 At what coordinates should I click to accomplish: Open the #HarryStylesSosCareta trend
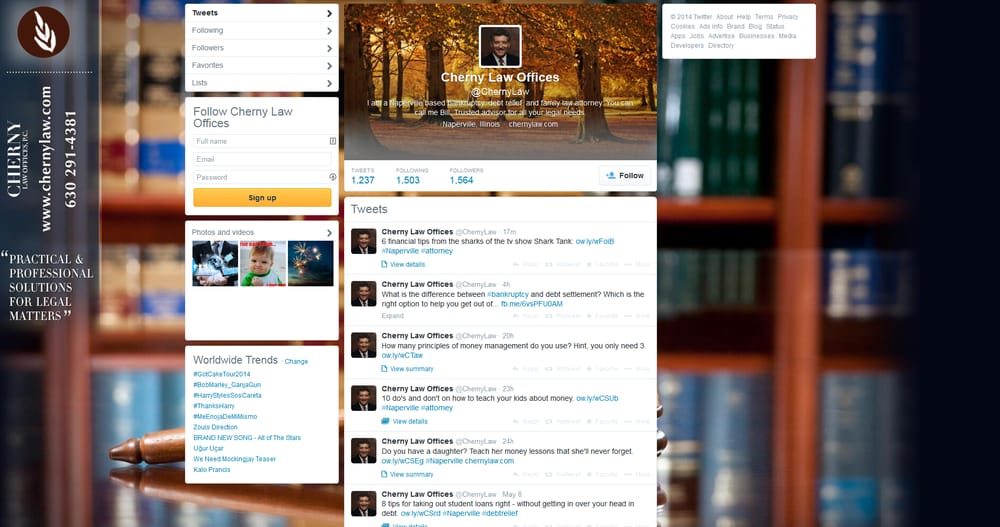pyautogui.click(x=227, y=396)
